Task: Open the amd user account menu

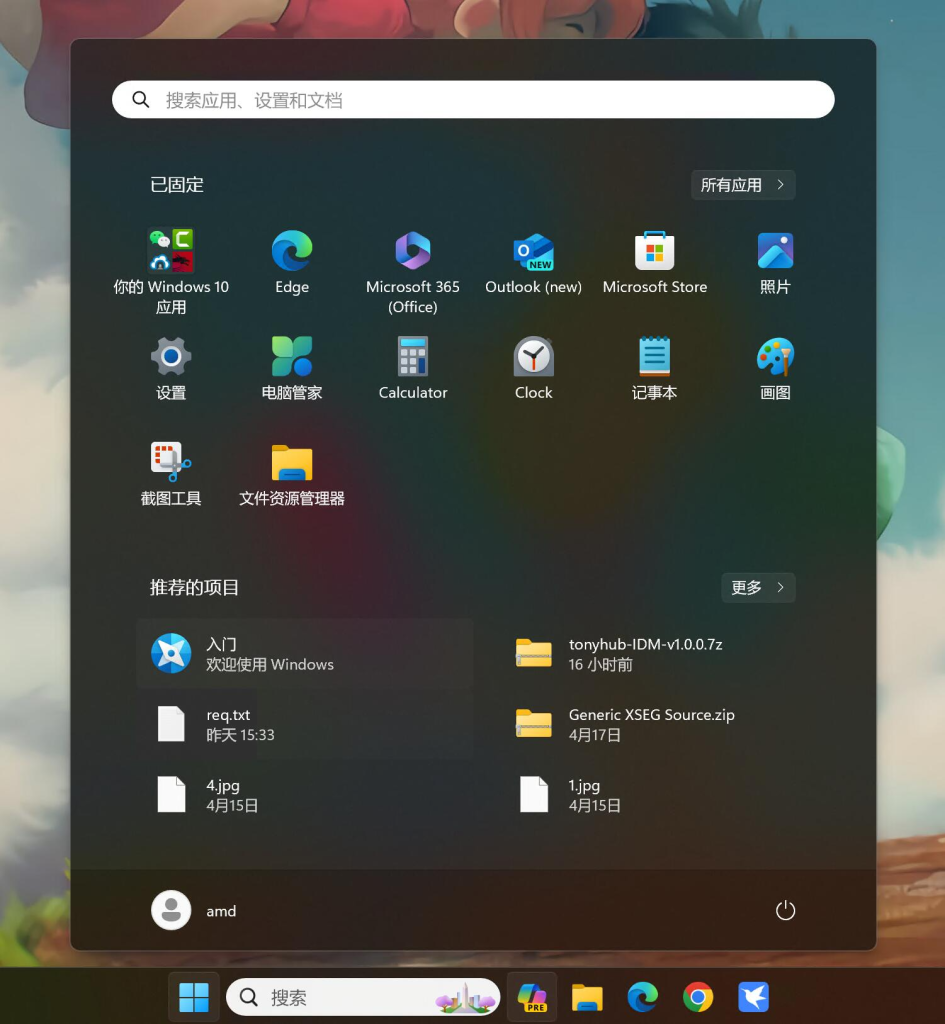Action: (x=194, y=910)
